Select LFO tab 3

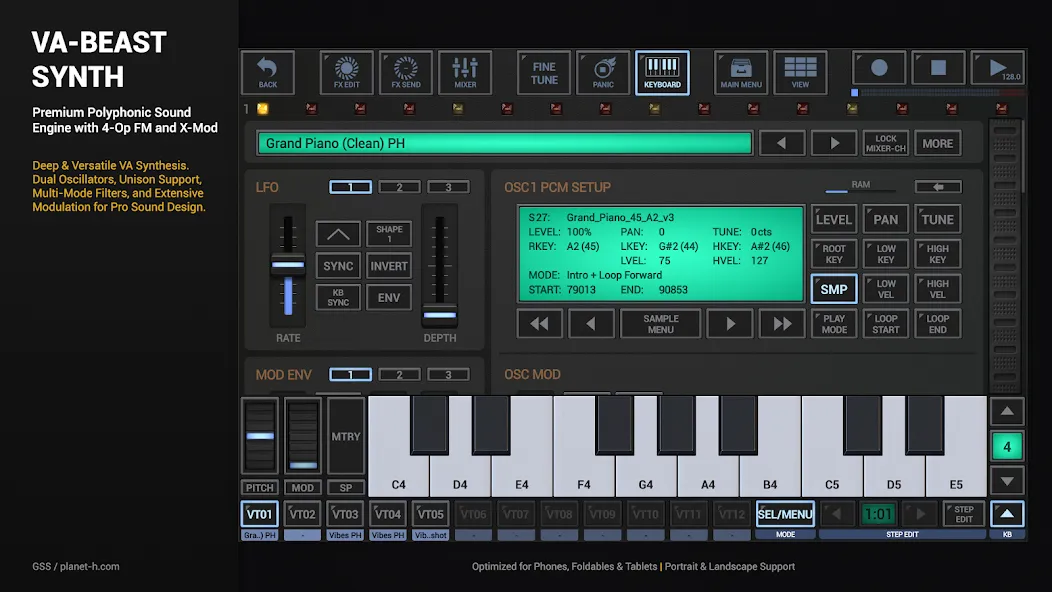tap(448, 187)
